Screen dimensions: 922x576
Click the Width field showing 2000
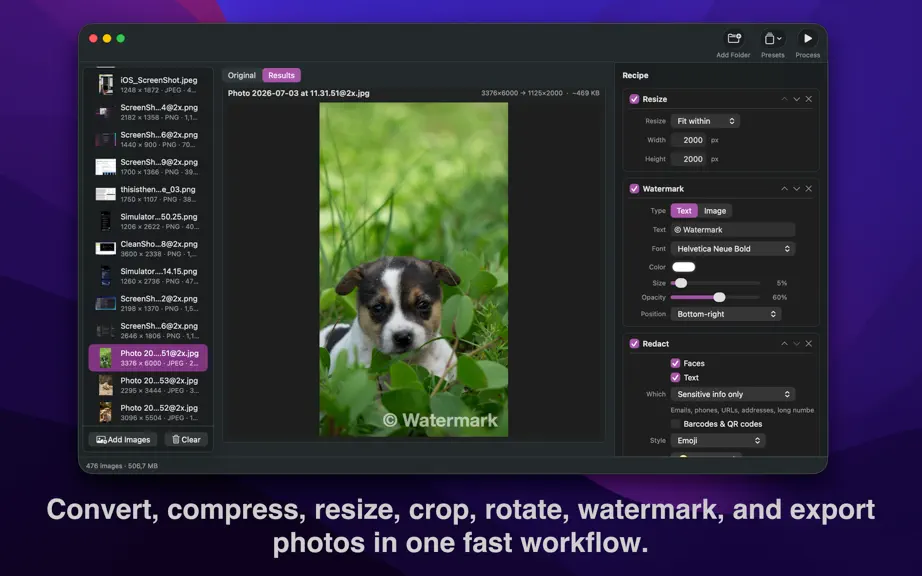pyautogui.click(x=689, y=140)
